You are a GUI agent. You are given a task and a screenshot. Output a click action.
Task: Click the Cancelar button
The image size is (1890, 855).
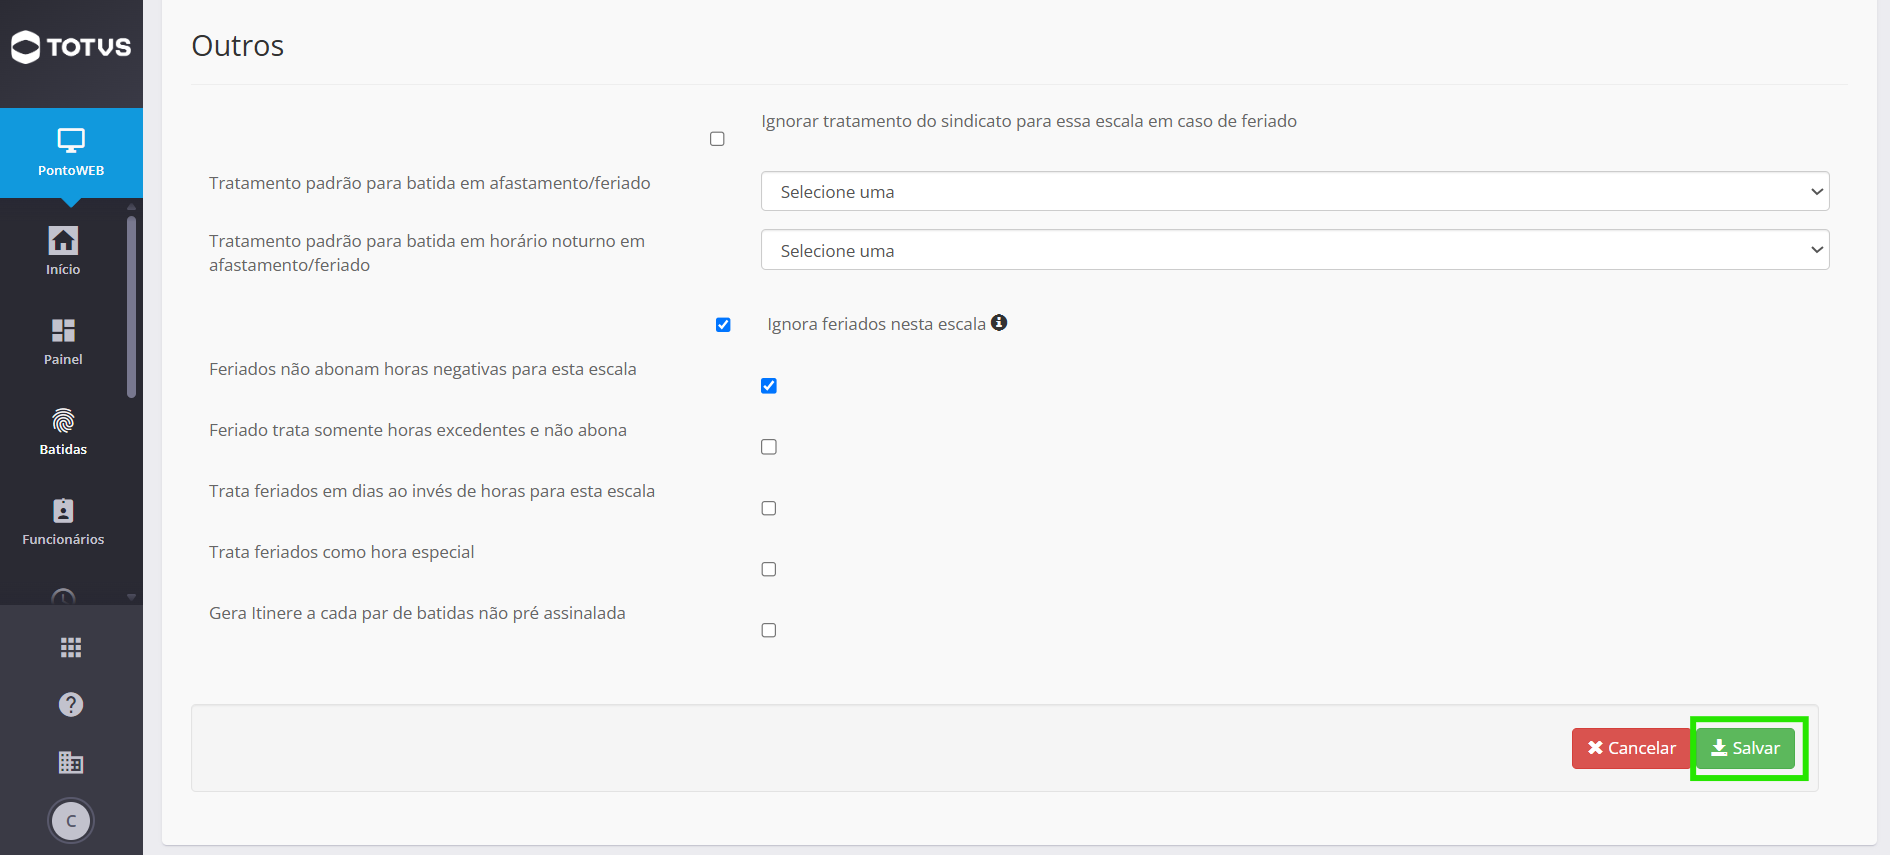(x=1631, y=748)
